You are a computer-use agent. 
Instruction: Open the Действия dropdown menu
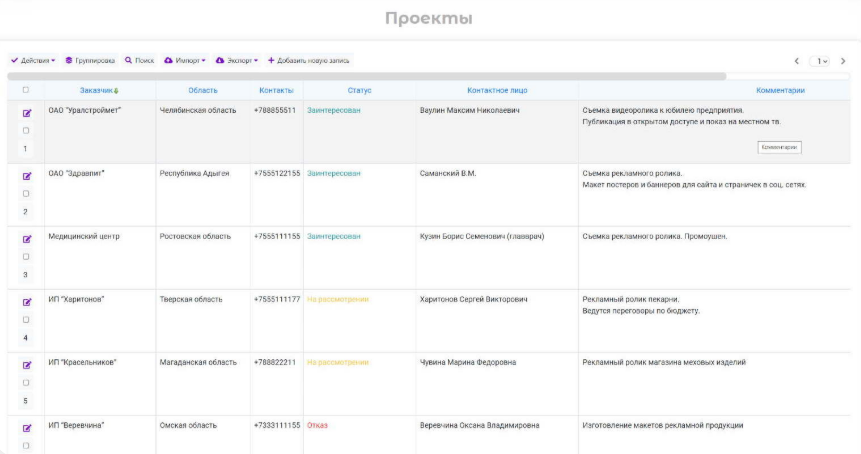(x=33, y=60)
